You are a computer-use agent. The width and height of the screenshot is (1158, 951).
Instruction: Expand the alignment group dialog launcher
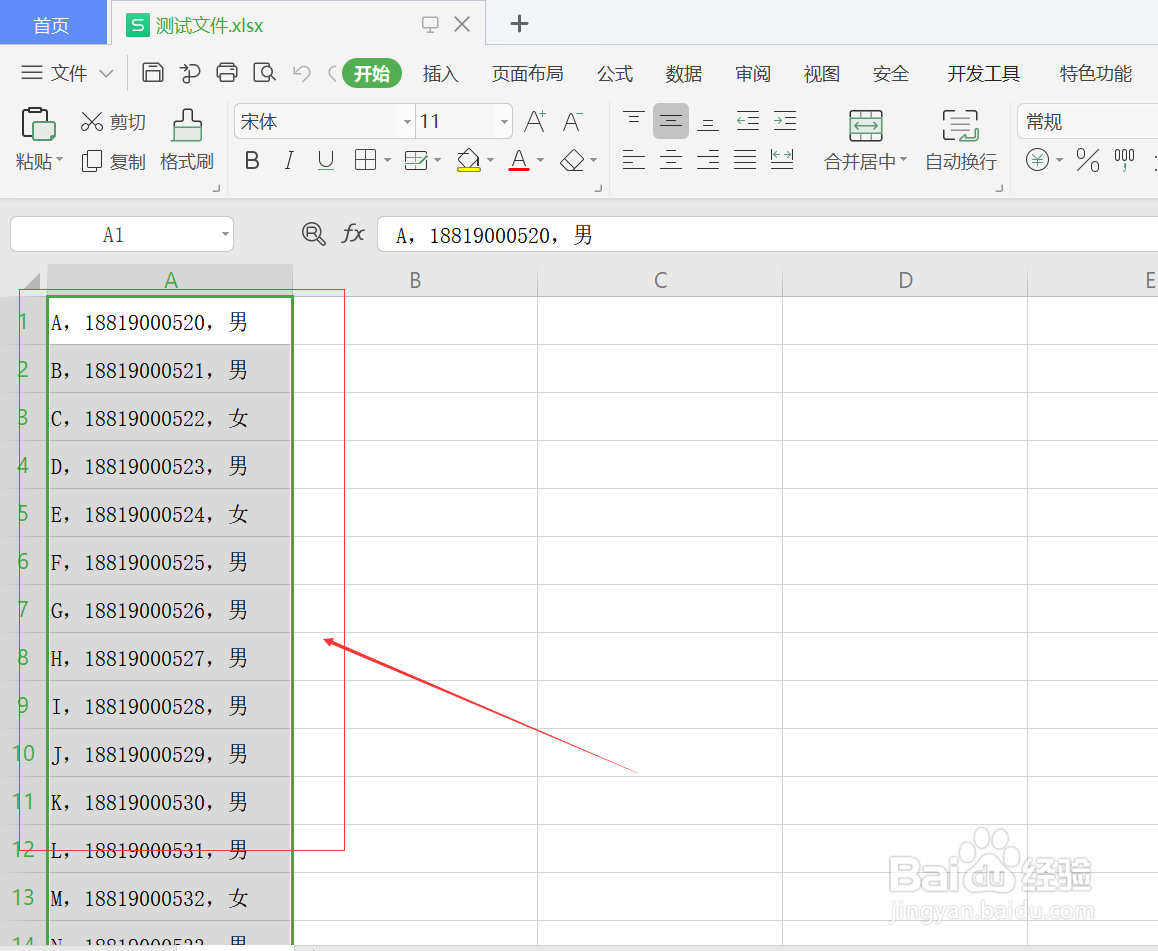999,188
